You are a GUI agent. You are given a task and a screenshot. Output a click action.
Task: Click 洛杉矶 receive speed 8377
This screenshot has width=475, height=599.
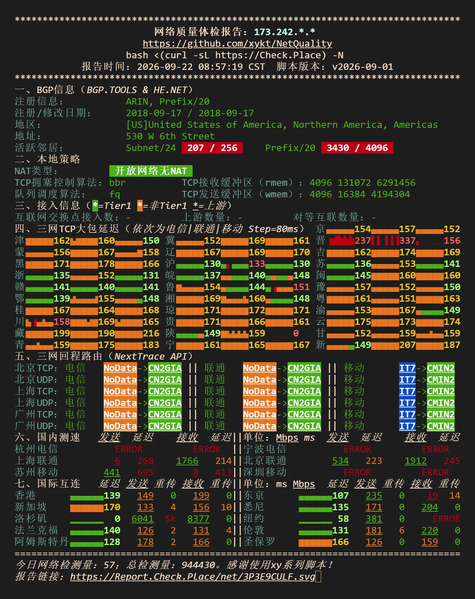point(198,519)
